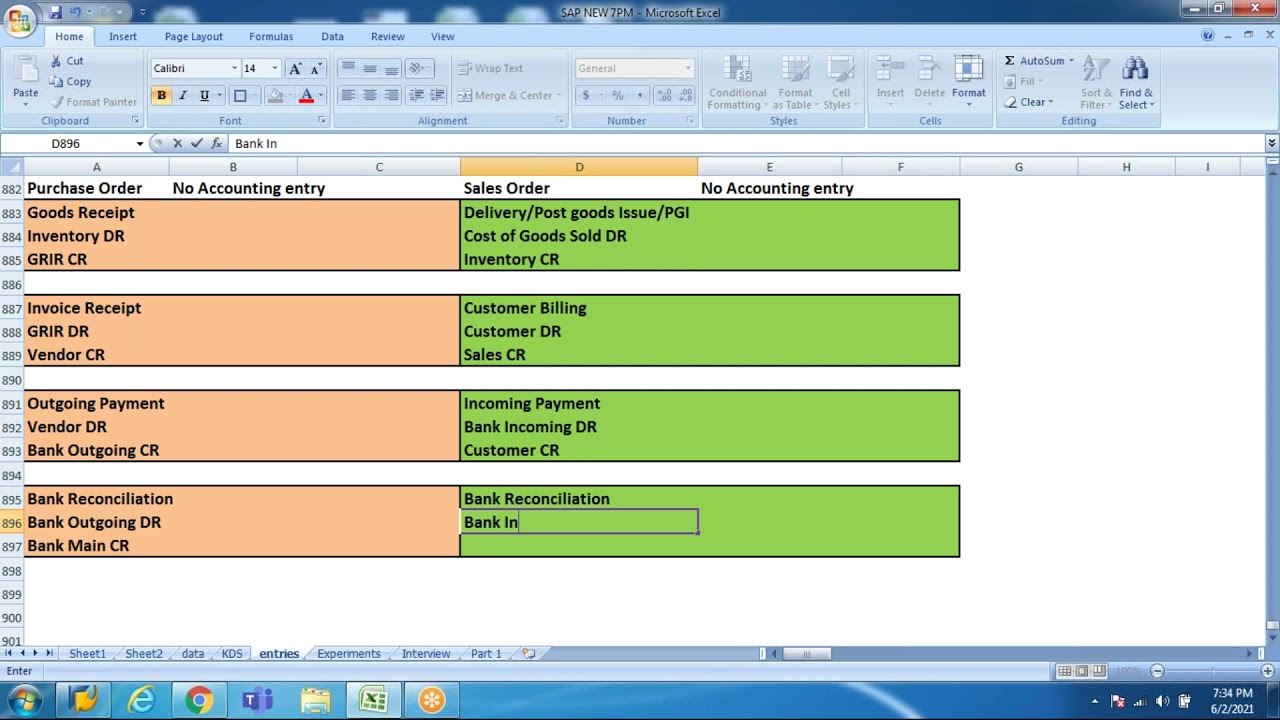Open Internet Explorer from the taskbar
1280x720 pixels.
(x=141, y=700)
